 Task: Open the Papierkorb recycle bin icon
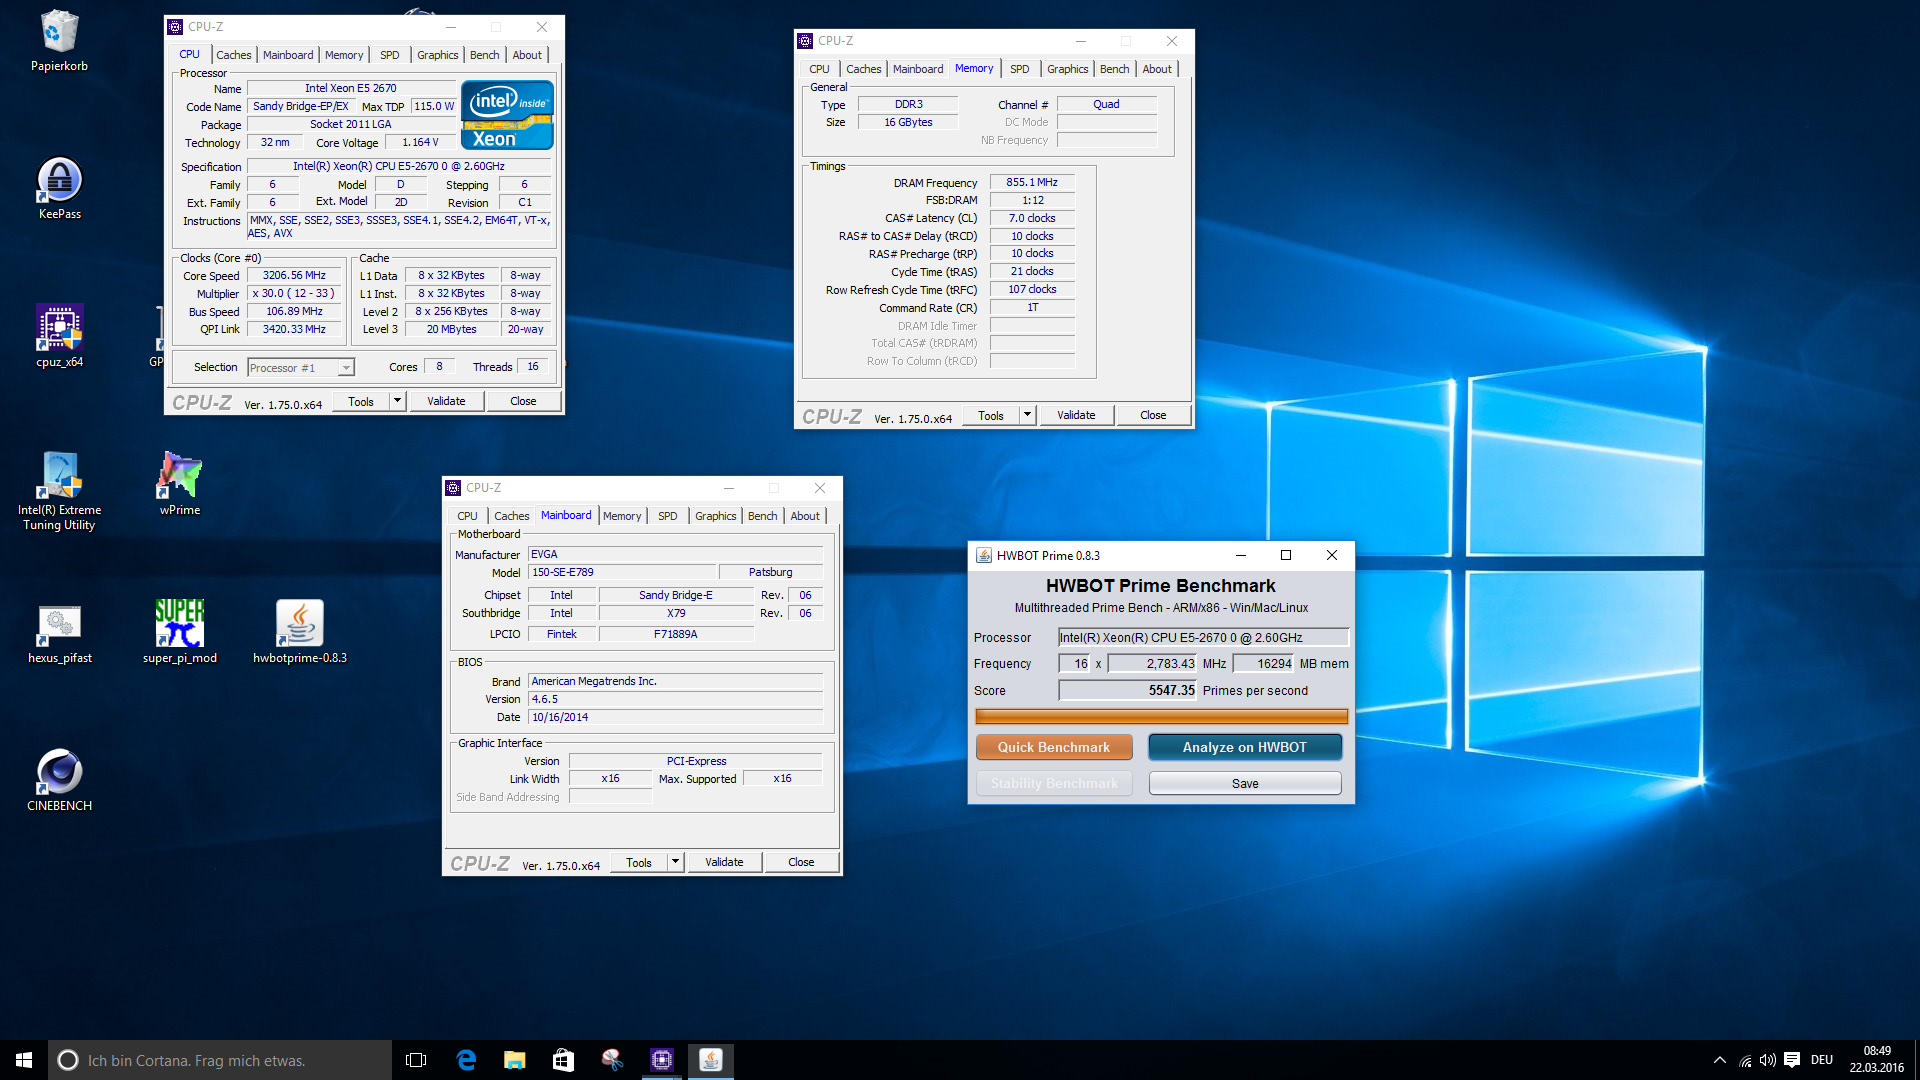click(59, 40)
